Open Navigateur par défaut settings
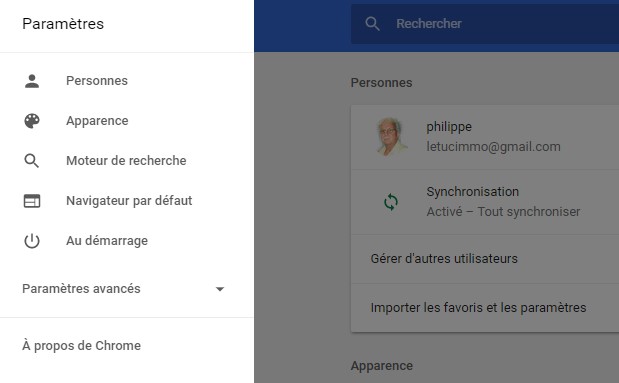Screen dimensions: 619x383 click(129, 201)
